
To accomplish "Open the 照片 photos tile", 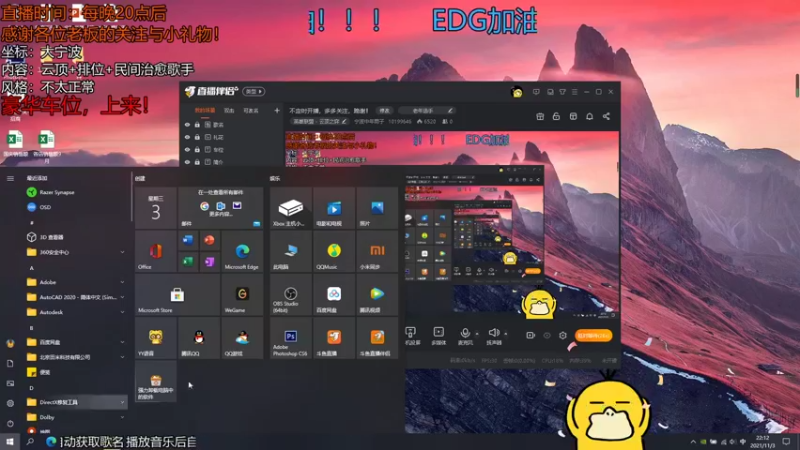I will pos(378,208).
